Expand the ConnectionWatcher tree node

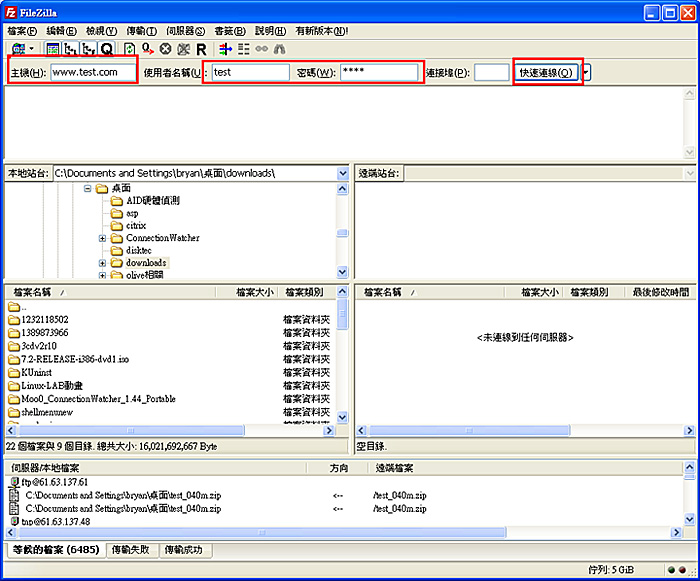coord(102,238)
